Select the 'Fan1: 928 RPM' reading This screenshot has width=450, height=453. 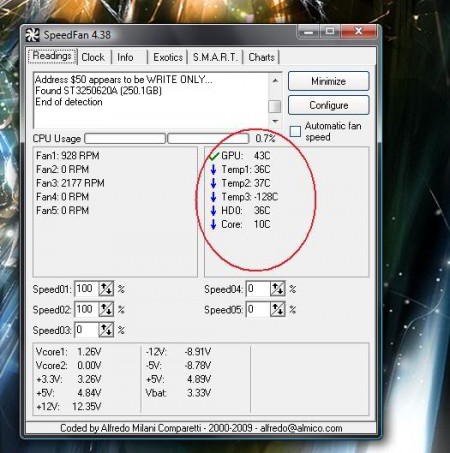point(68,156)
